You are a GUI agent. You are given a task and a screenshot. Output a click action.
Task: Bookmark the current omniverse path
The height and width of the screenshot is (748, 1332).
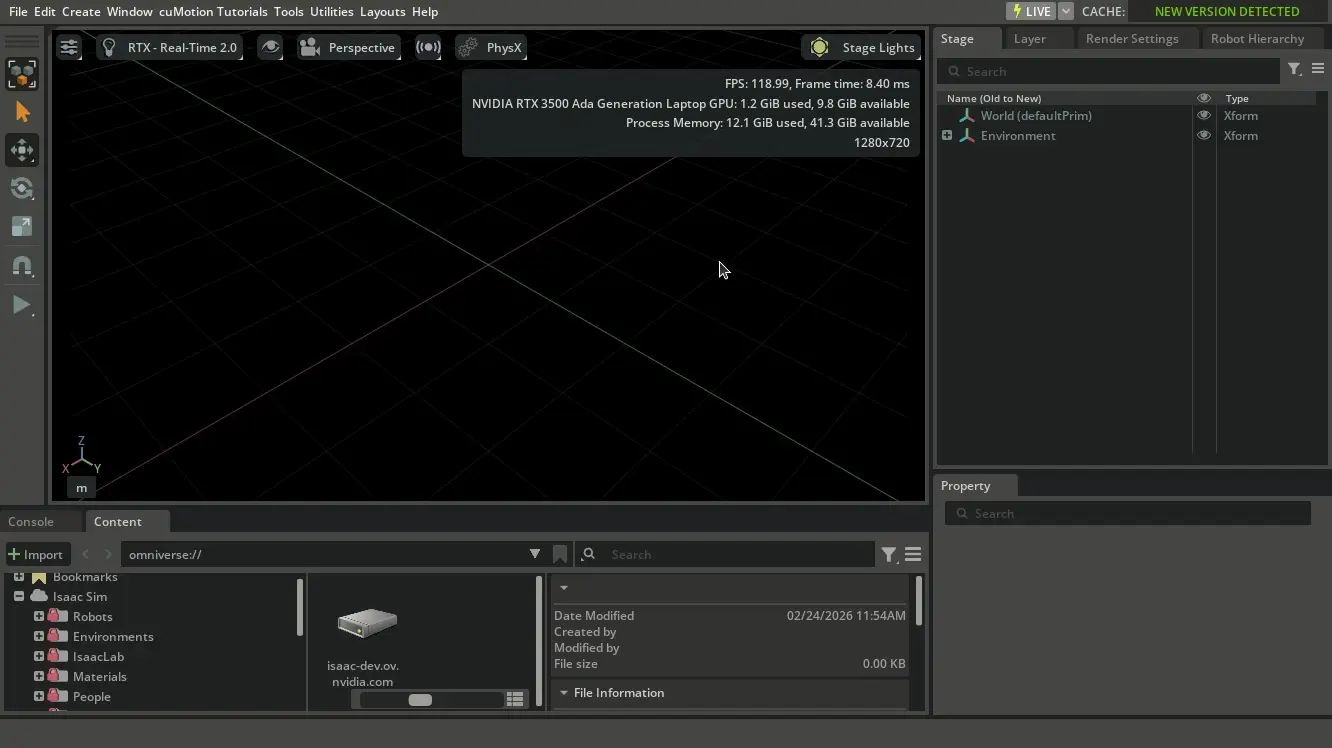point(560,554)
